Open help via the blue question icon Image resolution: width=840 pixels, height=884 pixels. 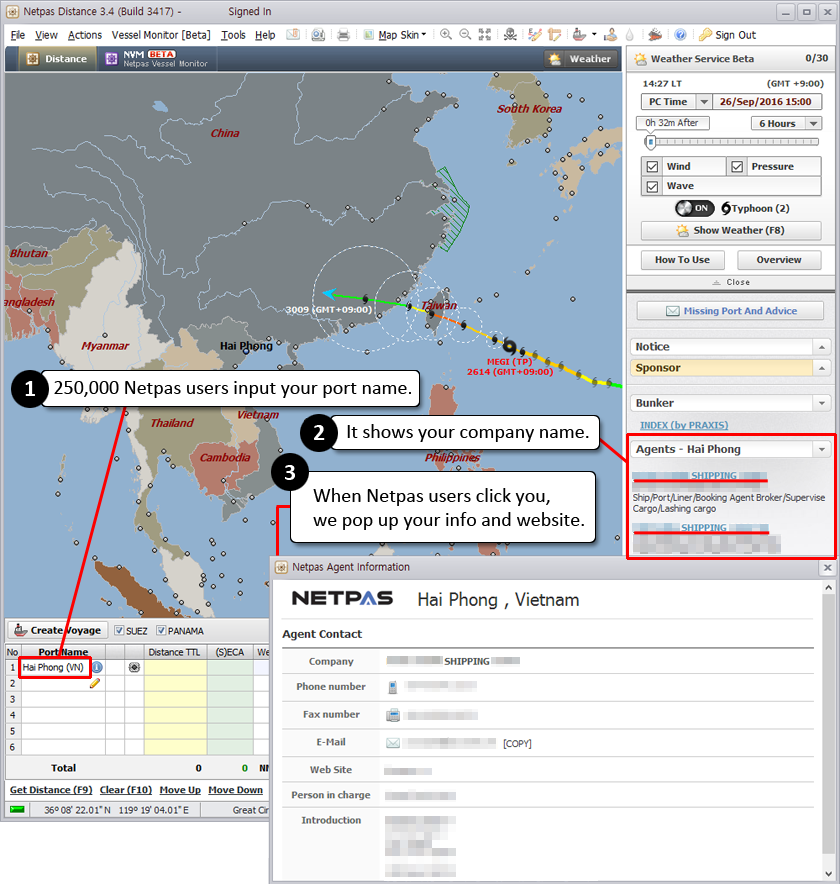680,35
